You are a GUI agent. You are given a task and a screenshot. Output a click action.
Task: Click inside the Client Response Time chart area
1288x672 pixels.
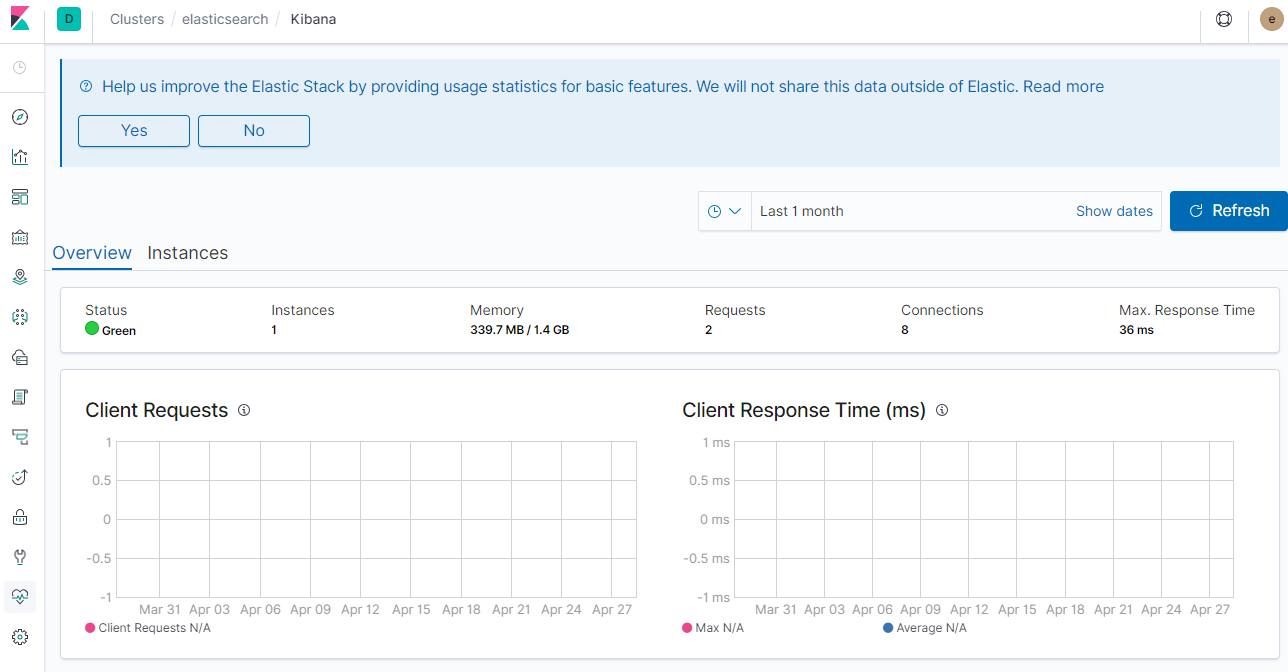point(984,519)
